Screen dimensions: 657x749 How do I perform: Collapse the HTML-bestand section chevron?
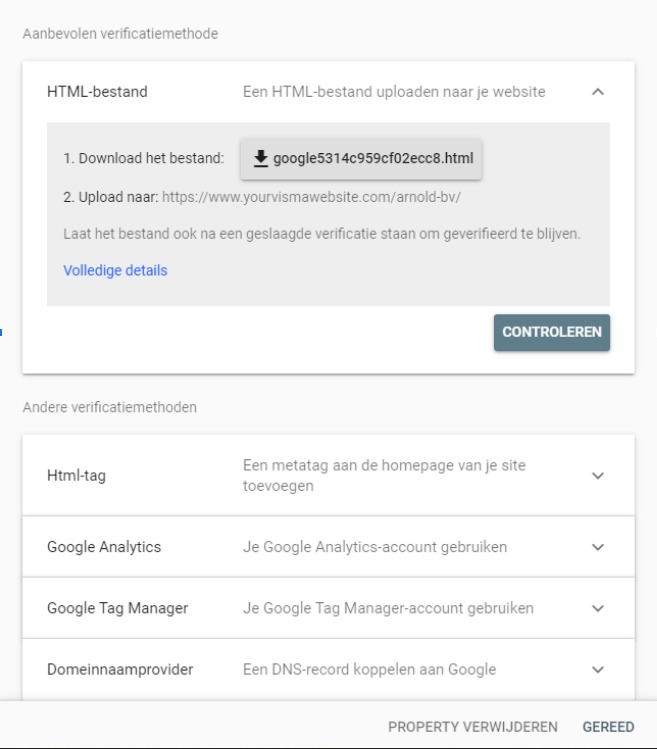pos(598,92)
